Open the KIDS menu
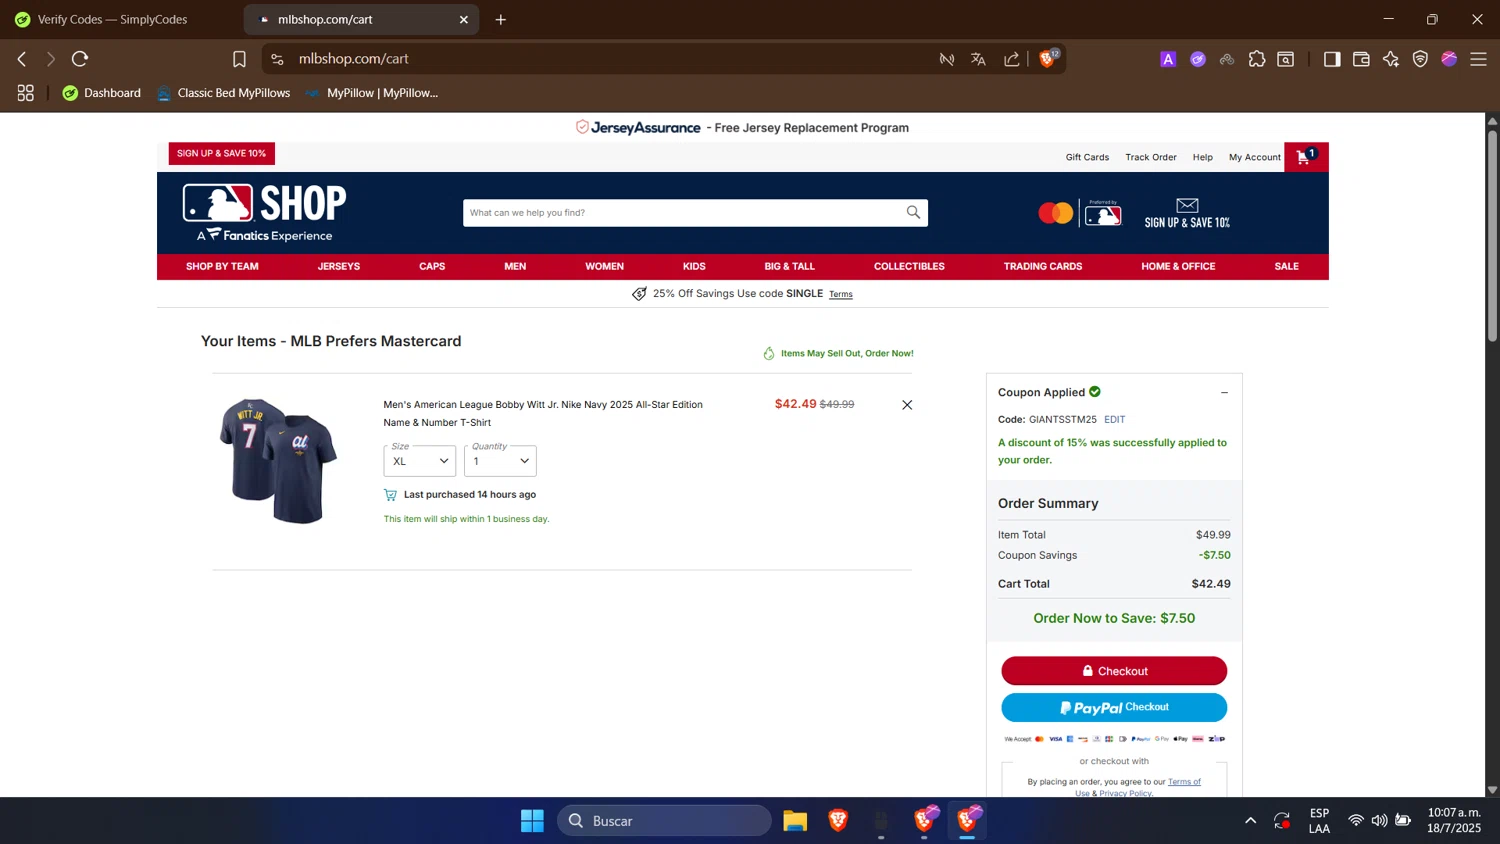Viewport: 1500px width, 844px height. [694, 267]
